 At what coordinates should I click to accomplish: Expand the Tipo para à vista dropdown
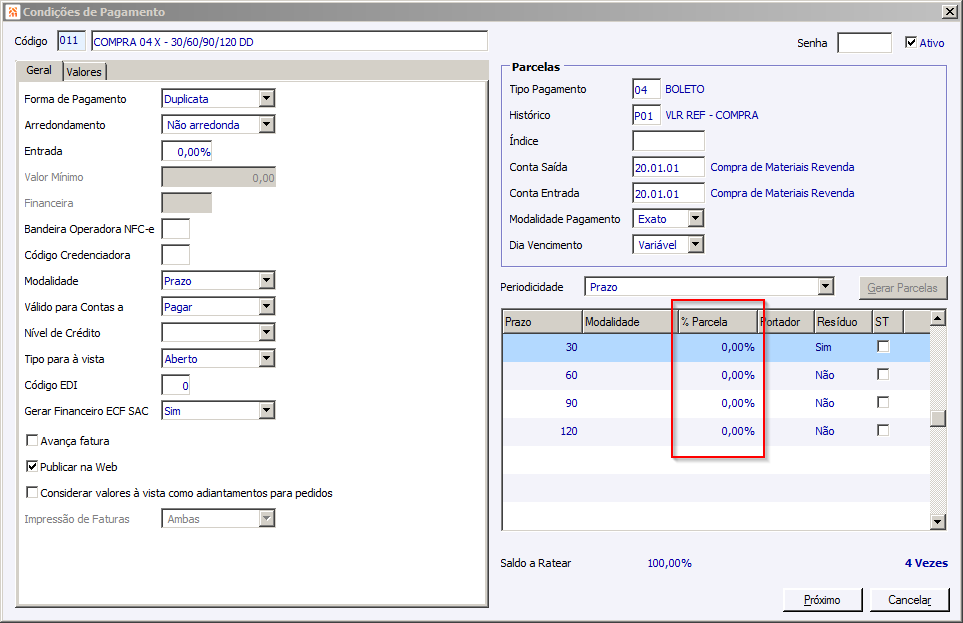pyautogui.click(x=266, y=358)
